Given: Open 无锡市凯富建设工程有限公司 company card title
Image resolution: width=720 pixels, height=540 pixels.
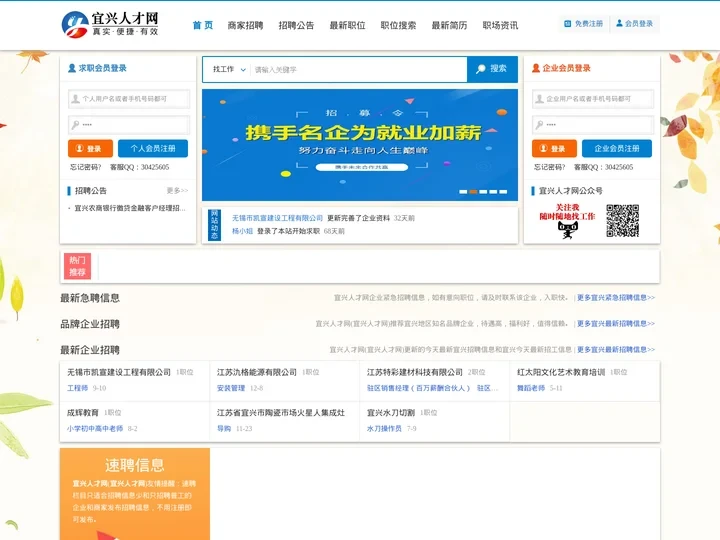Looking at the screenshot, I should coord(119,372).
